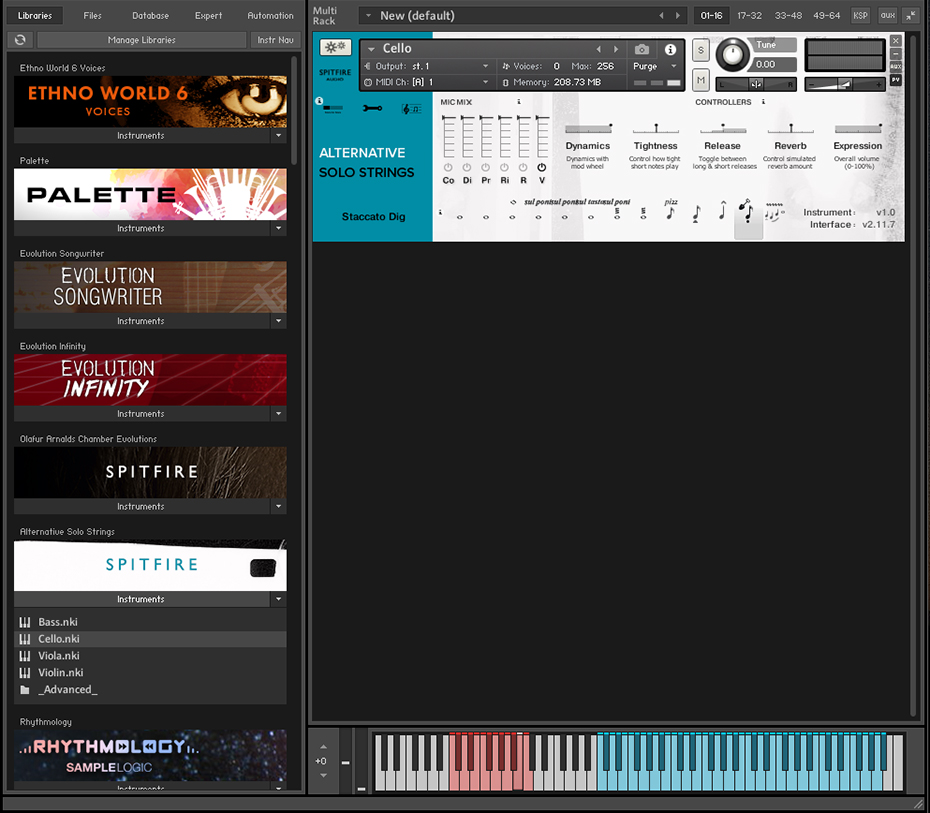The image size is (930, 813).
Task: Click the MIC MIX info icon
Action: click(519, 102)
